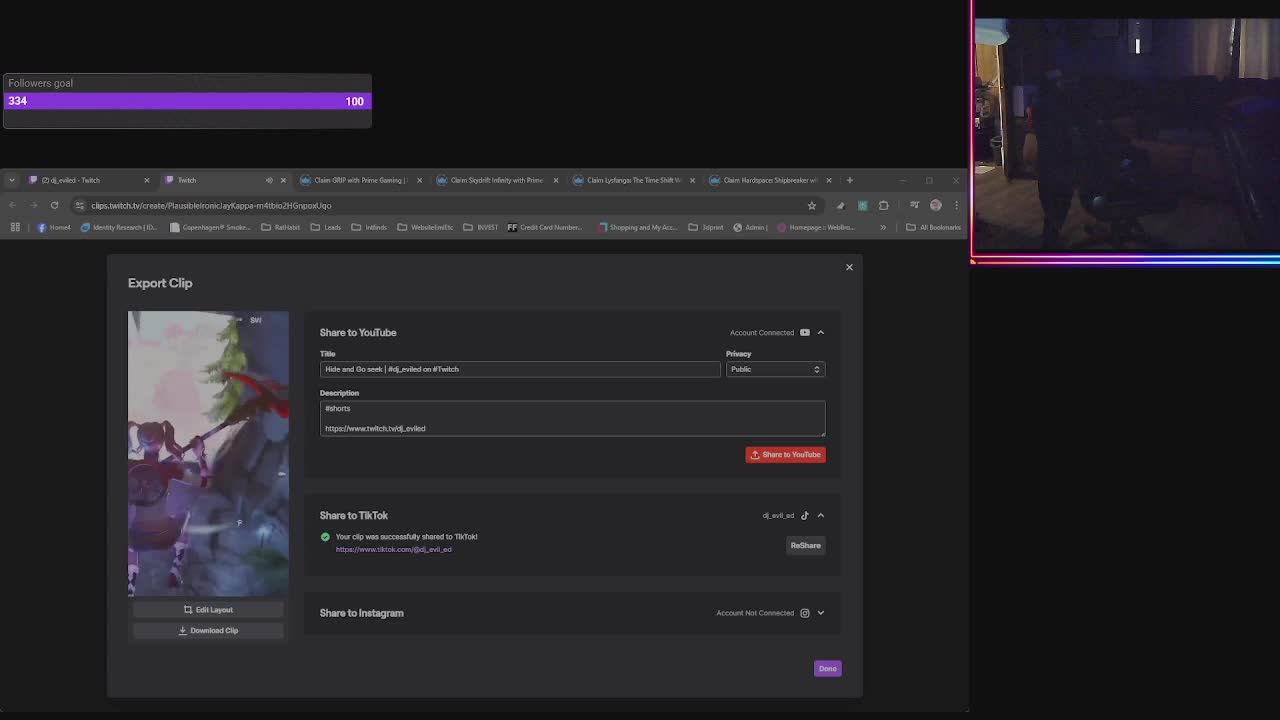Close the Export Clip dialog with X
Image resolution: width=1280 pixels, height=720 pixels.
(849, 267)
